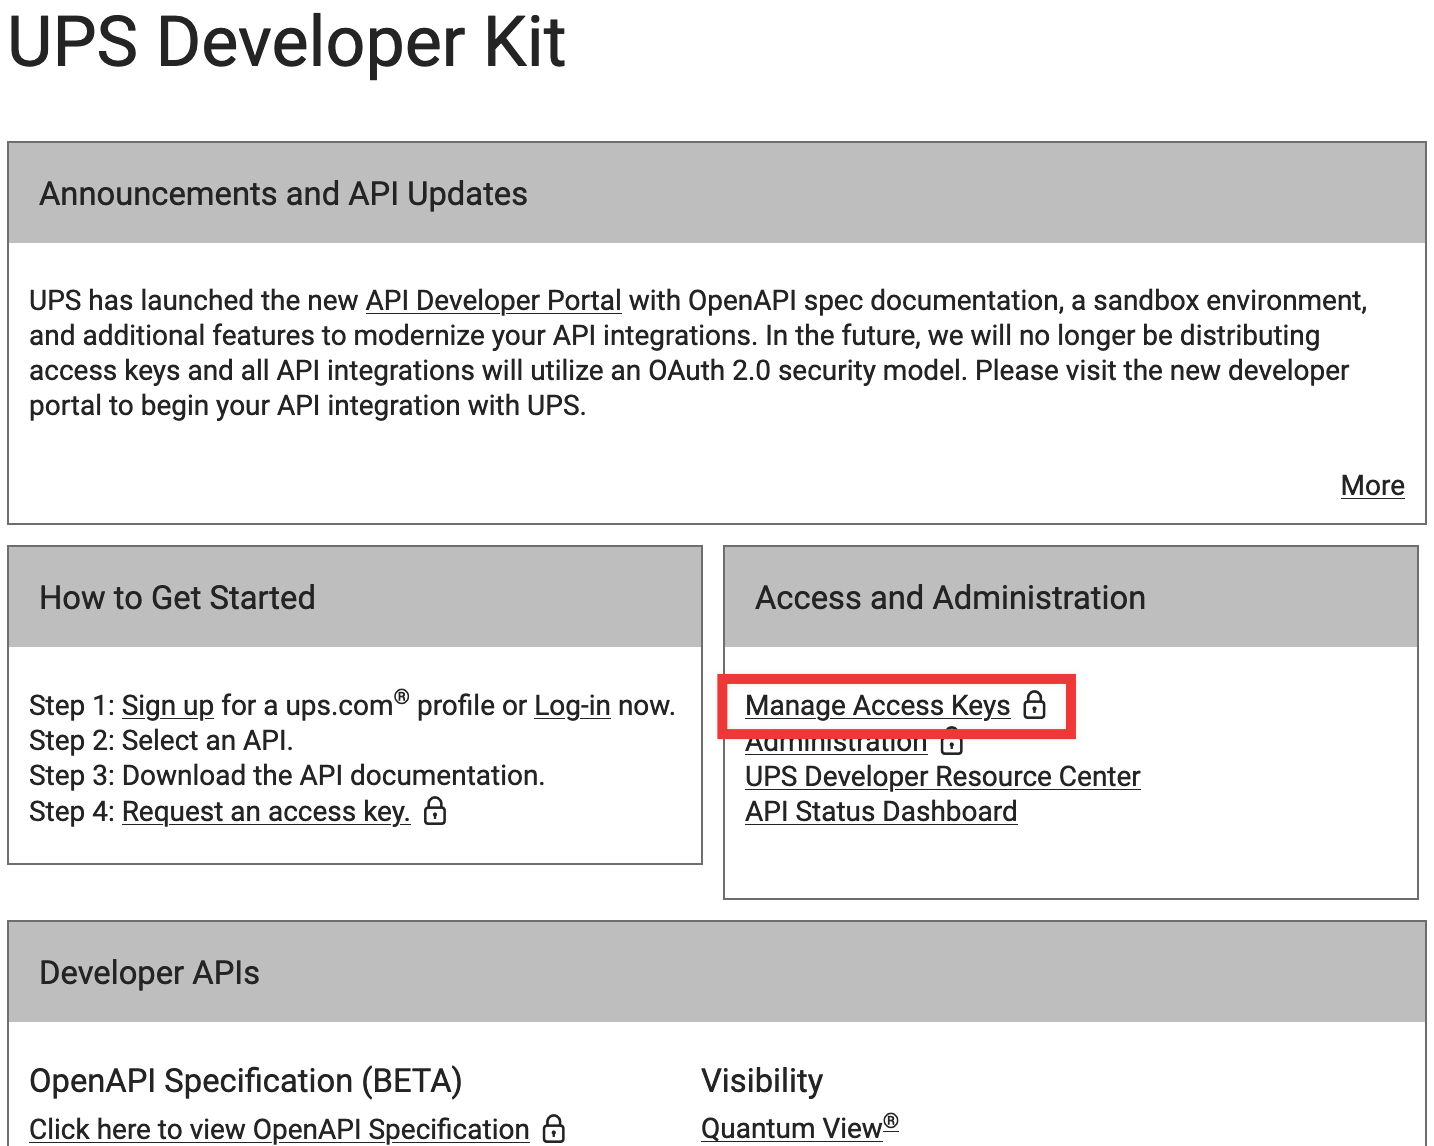Open the Quantum View link
1434x1146 pixels.
pyautogui.click(x=792, y=1128)
